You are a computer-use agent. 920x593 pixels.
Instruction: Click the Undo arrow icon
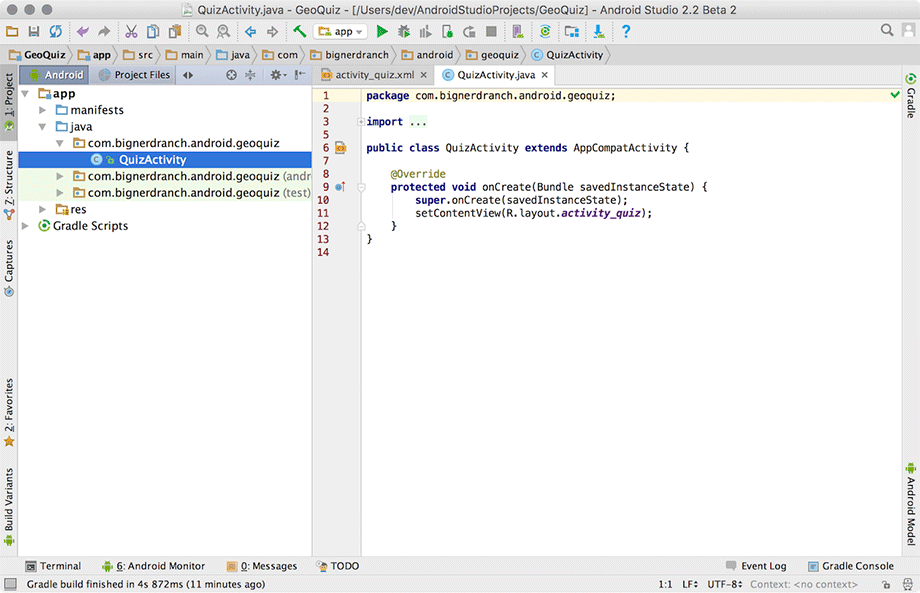point(82,31)
